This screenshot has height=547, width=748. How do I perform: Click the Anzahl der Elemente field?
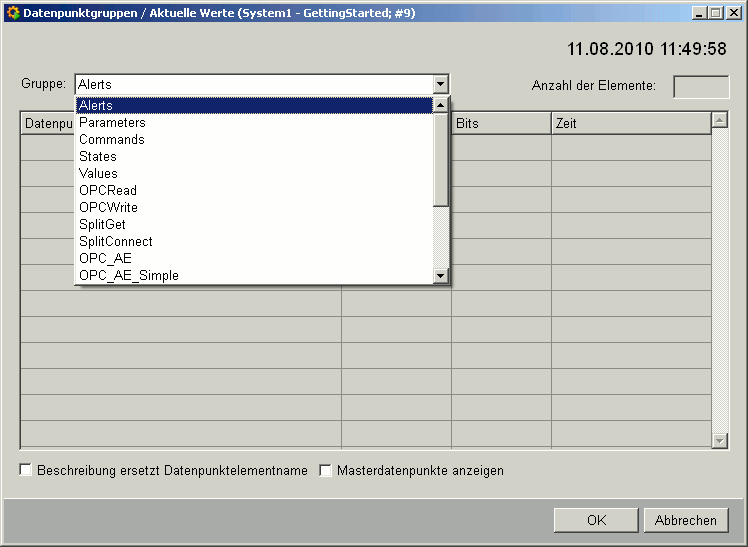click(701, 86)
